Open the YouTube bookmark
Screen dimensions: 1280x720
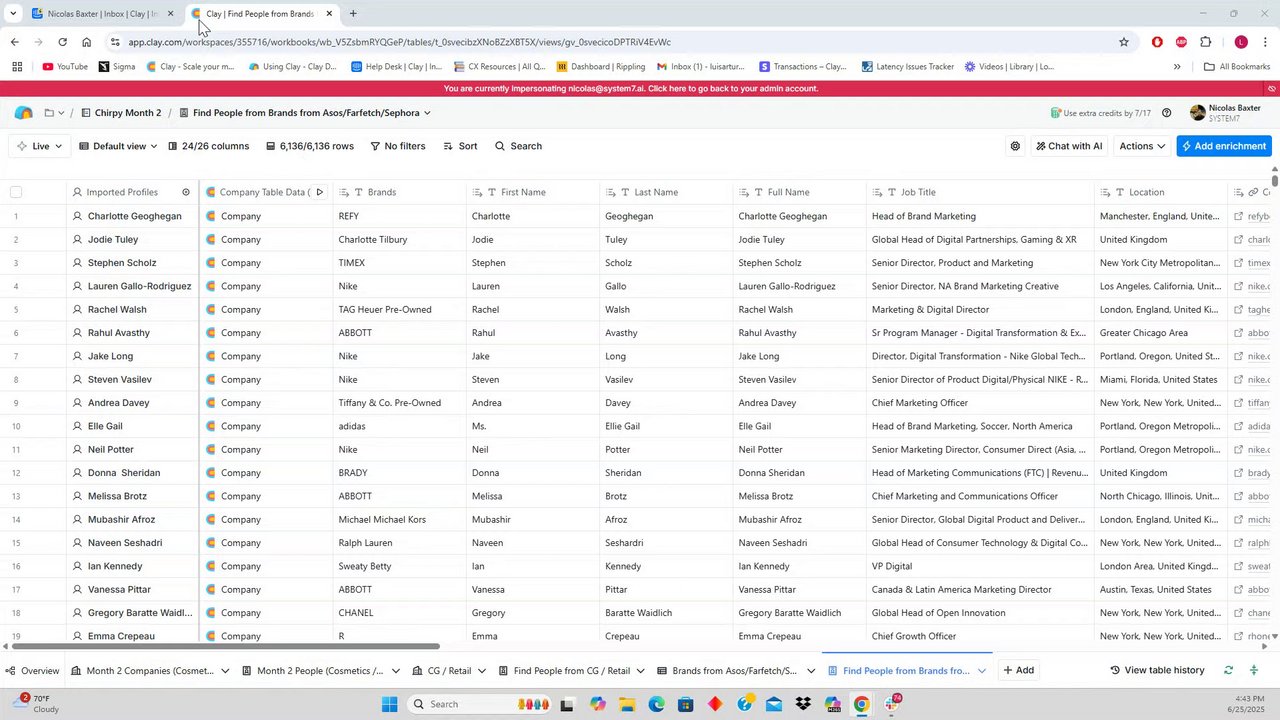(x=65, y=67)
